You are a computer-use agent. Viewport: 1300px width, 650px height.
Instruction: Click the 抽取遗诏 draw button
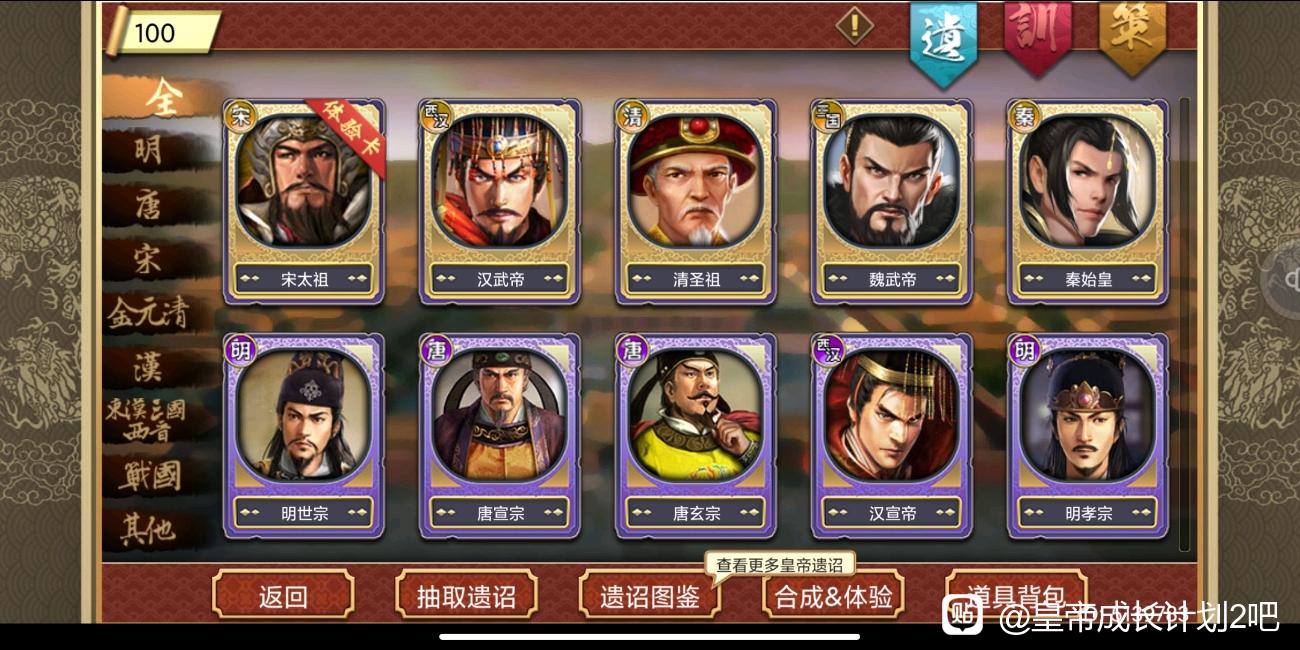pyautogui.click(x=466, y=596)
